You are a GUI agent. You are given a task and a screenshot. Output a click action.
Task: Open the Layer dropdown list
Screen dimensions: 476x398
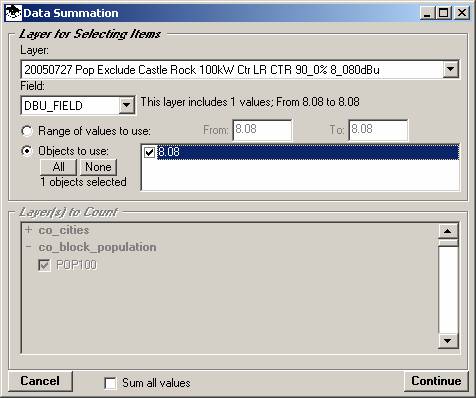click(x=450, y=69)
